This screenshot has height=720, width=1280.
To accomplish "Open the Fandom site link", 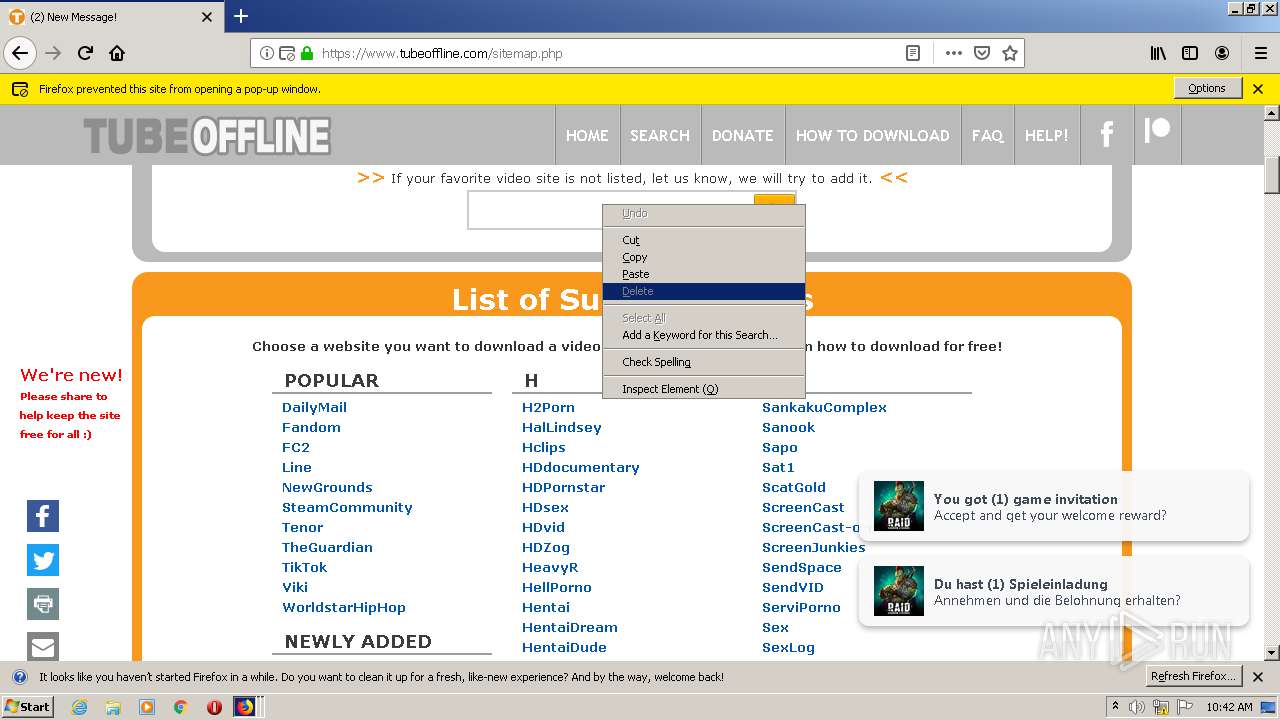I will point(311,427).
